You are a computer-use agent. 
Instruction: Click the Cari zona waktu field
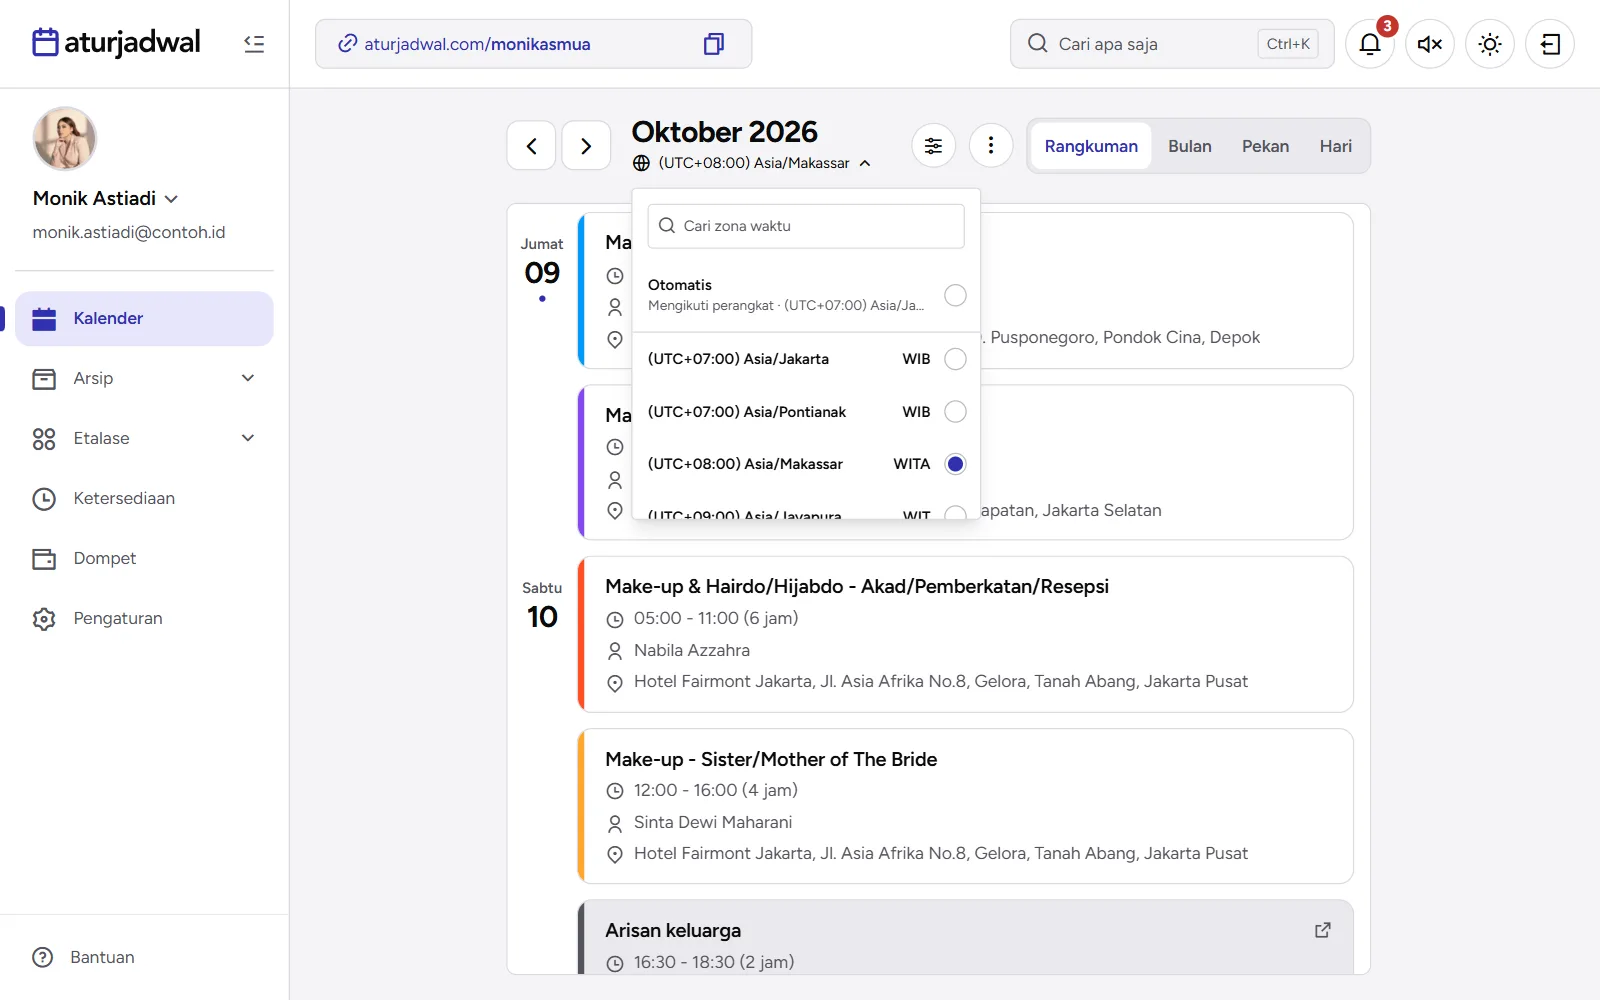click(x=806, y=226)
